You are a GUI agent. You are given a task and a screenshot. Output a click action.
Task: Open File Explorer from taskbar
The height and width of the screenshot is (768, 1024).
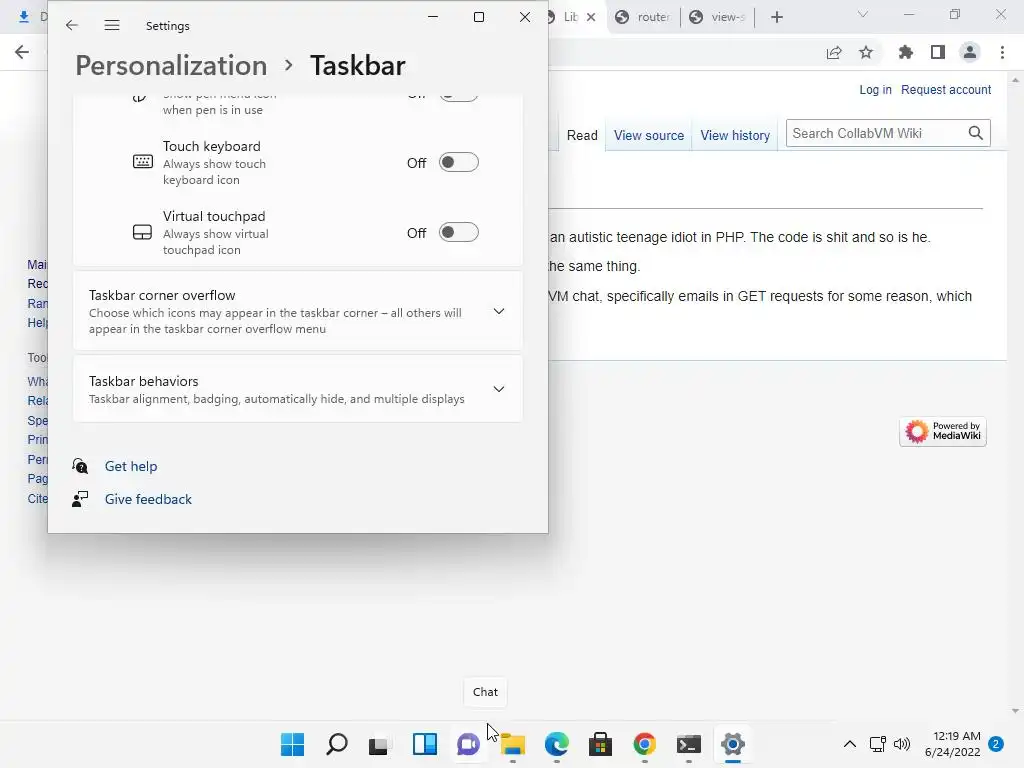coord(513,744)
